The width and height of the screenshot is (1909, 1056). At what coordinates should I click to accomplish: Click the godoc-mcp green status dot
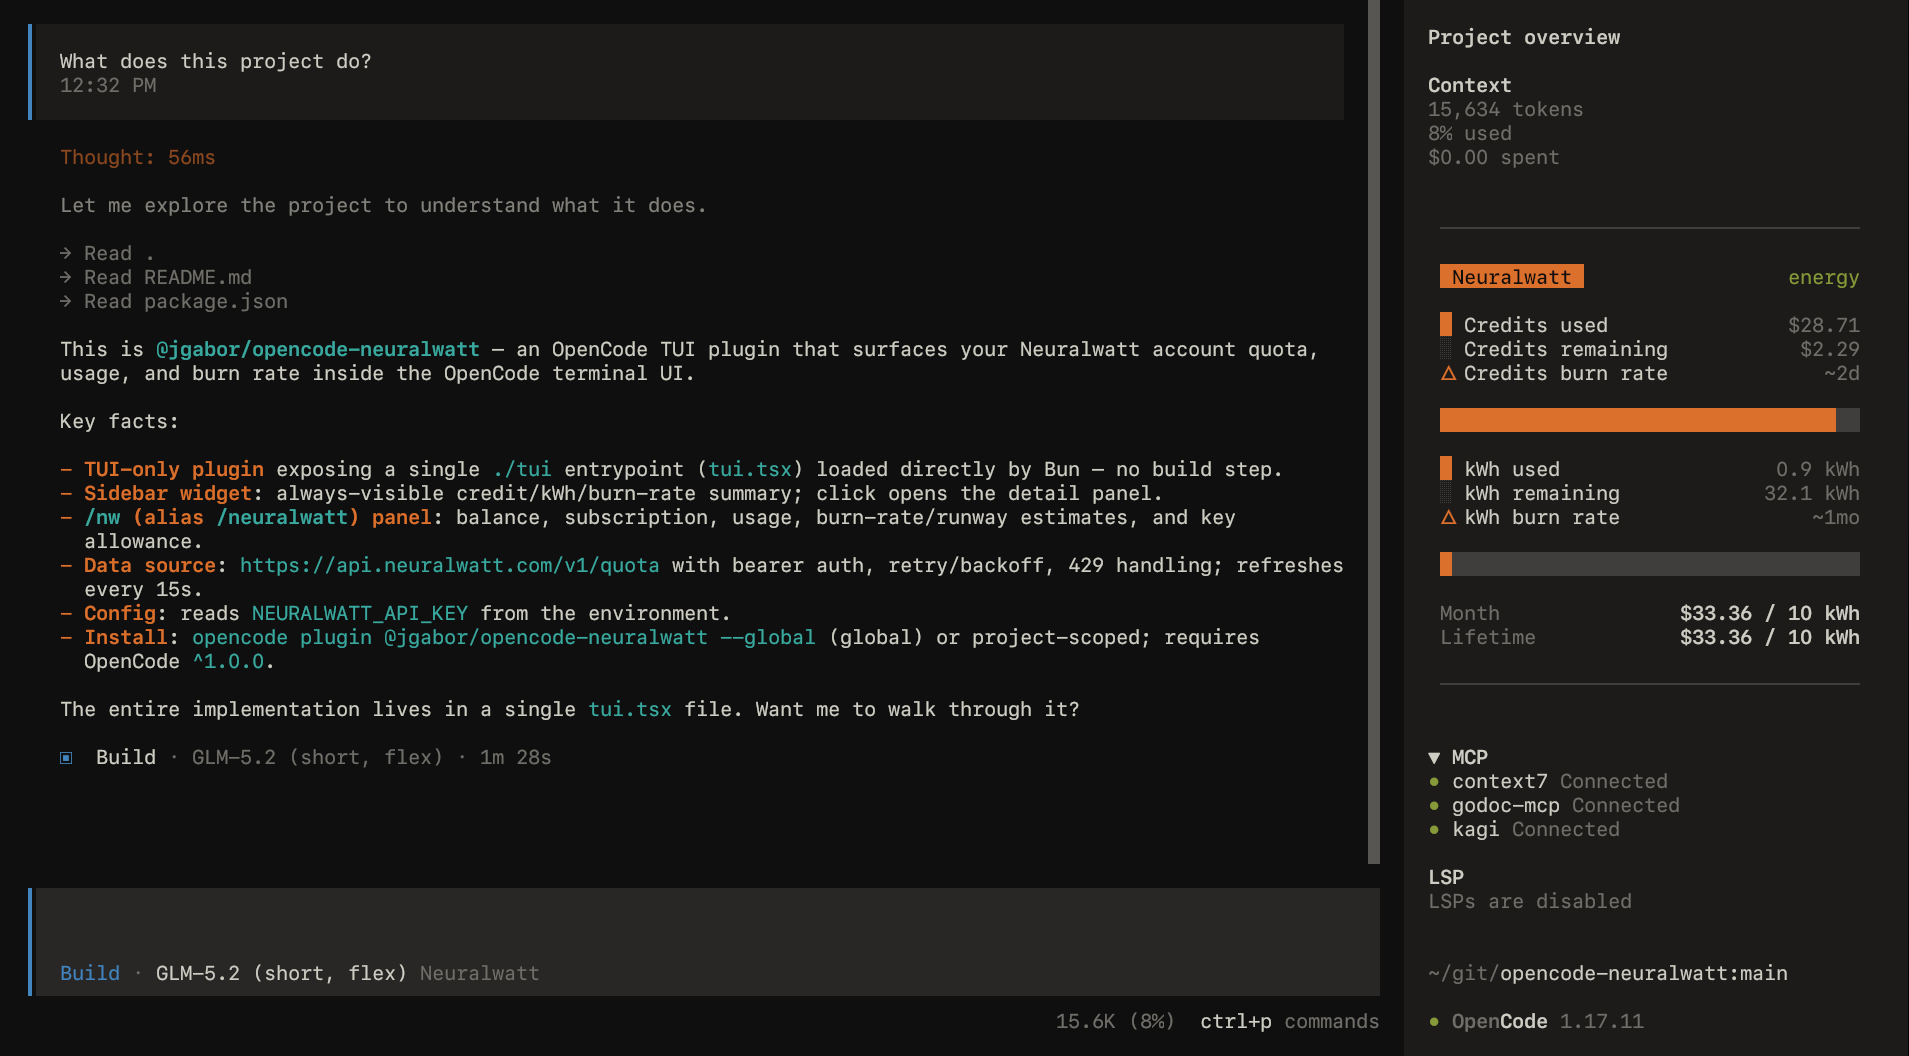click(x=1434, y=806)
